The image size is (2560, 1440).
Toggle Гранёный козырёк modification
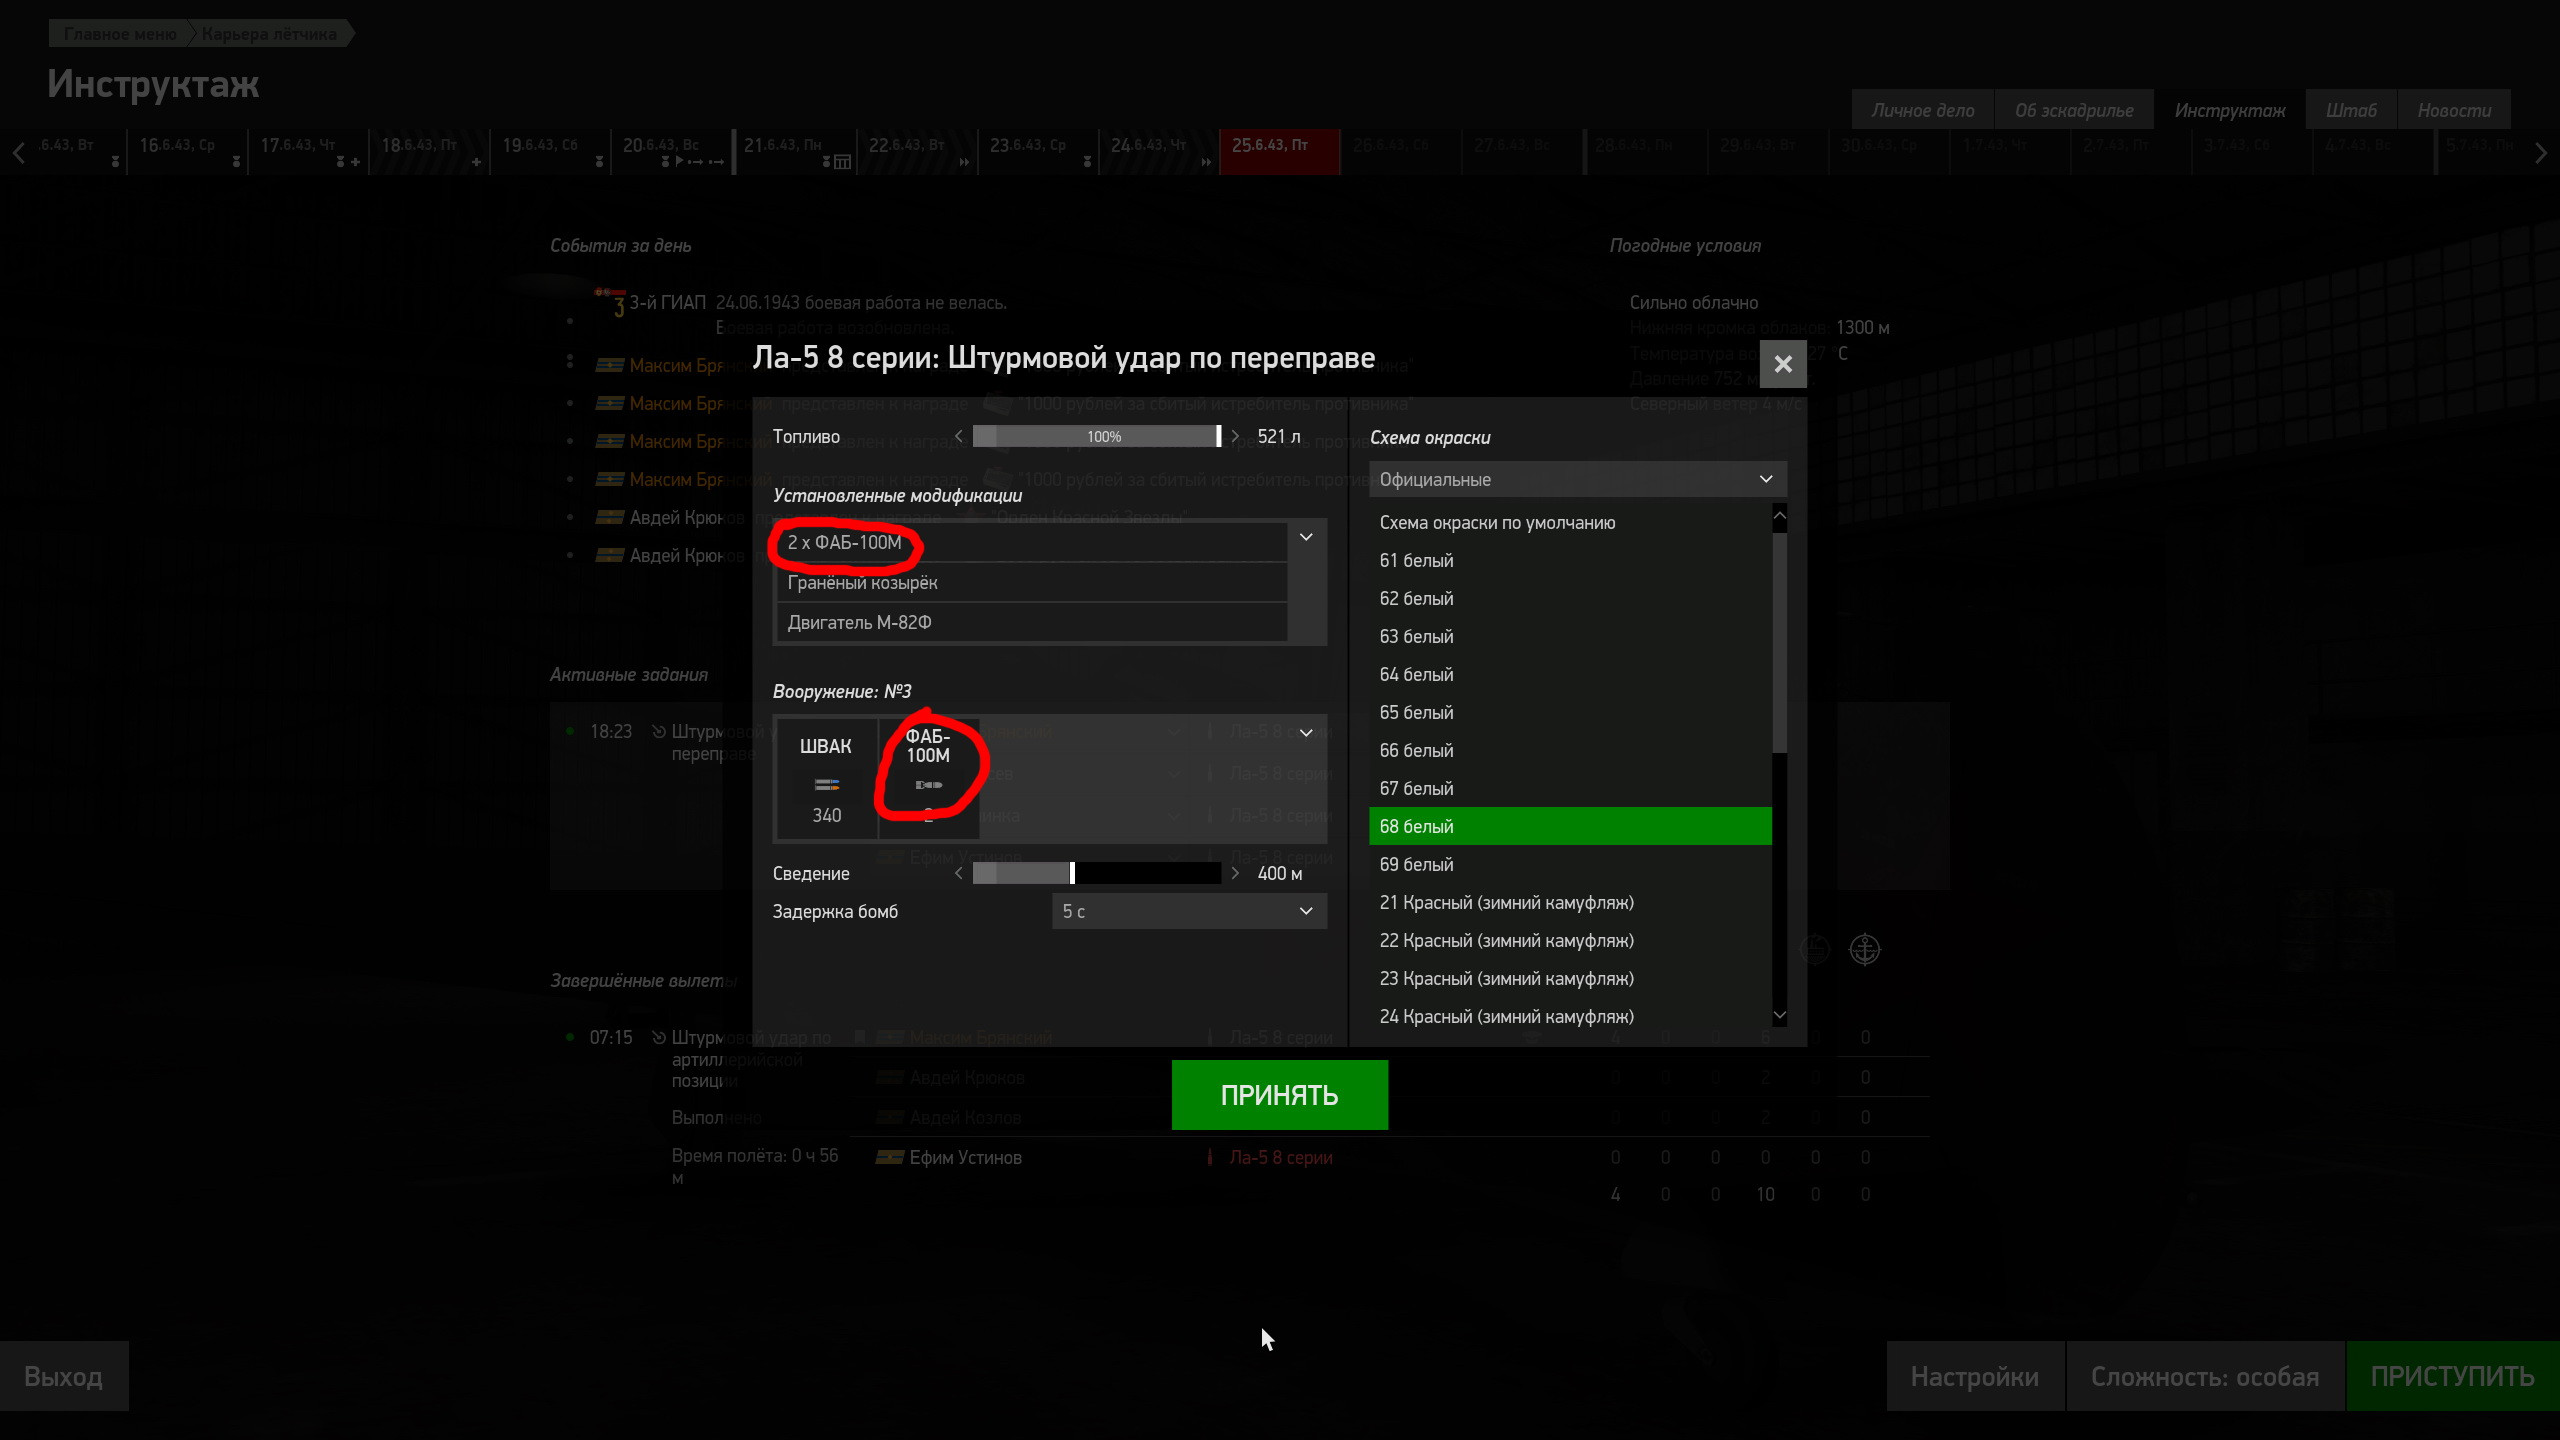(1031, 583)
